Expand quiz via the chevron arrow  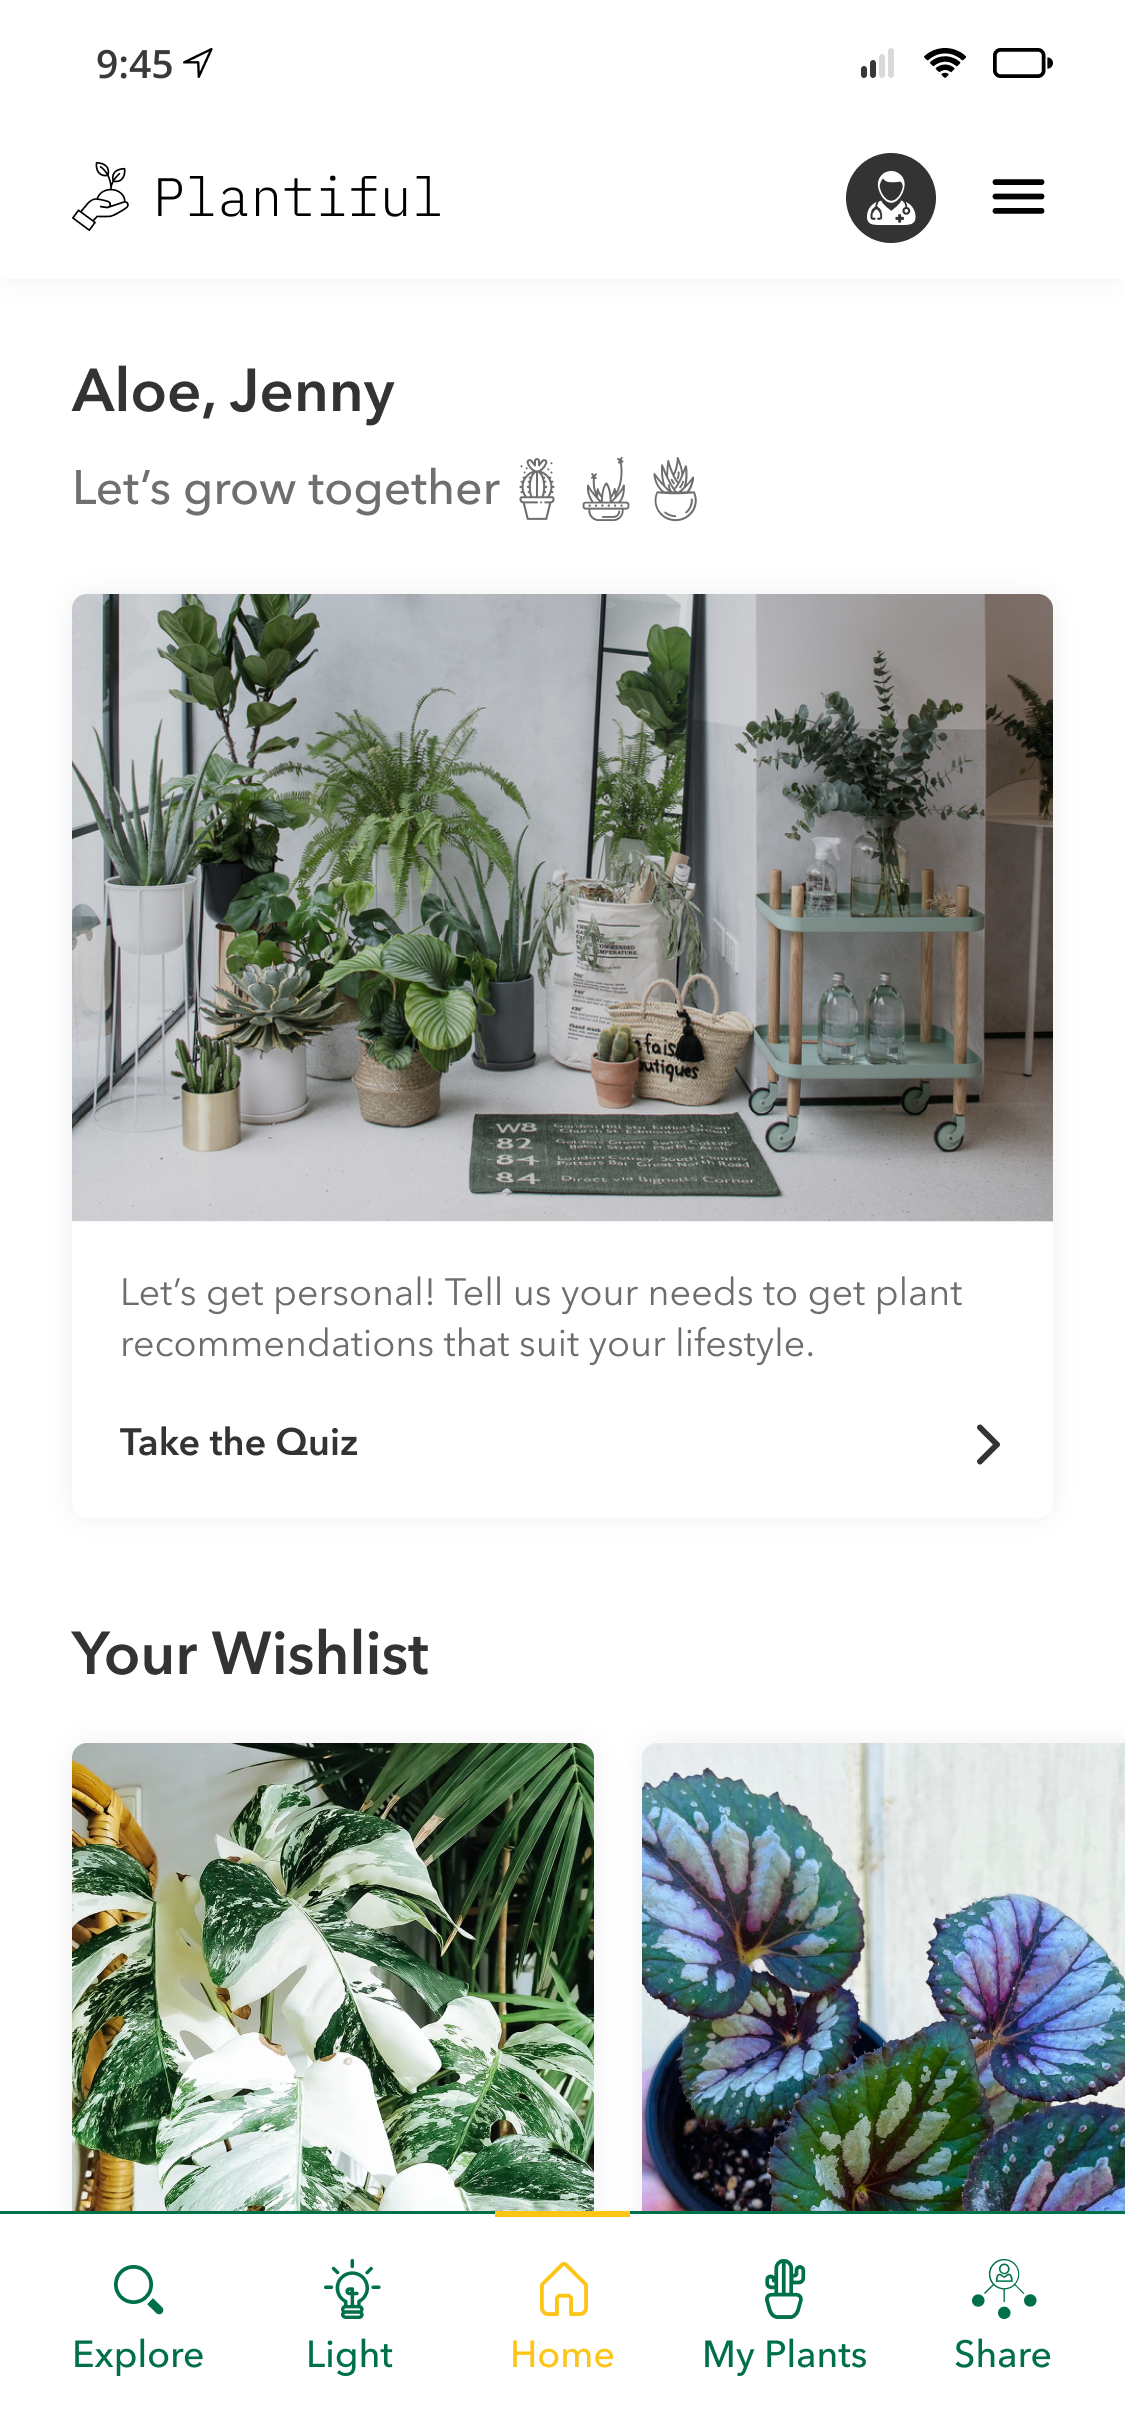[987, 1444]
